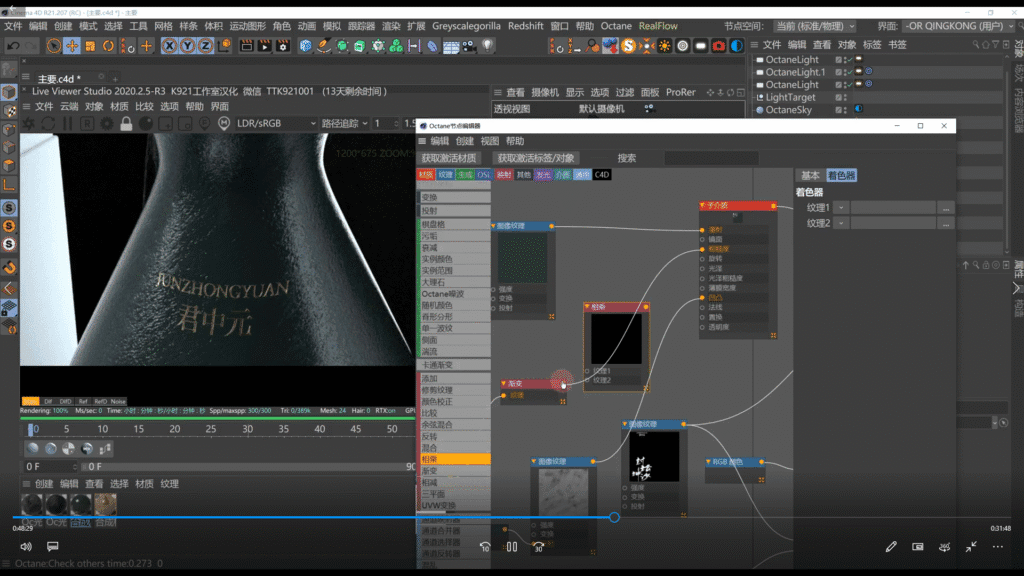Click the 获取激活材质 button

pyautogui.click(x=449, y=158)
